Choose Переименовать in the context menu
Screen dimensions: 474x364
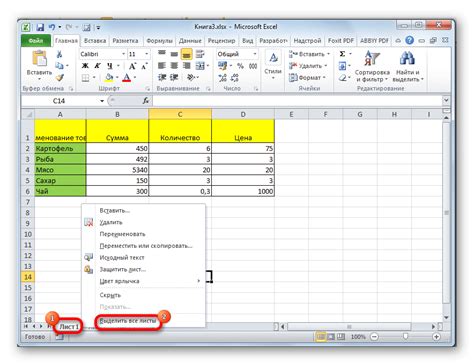tap(122, 234)
